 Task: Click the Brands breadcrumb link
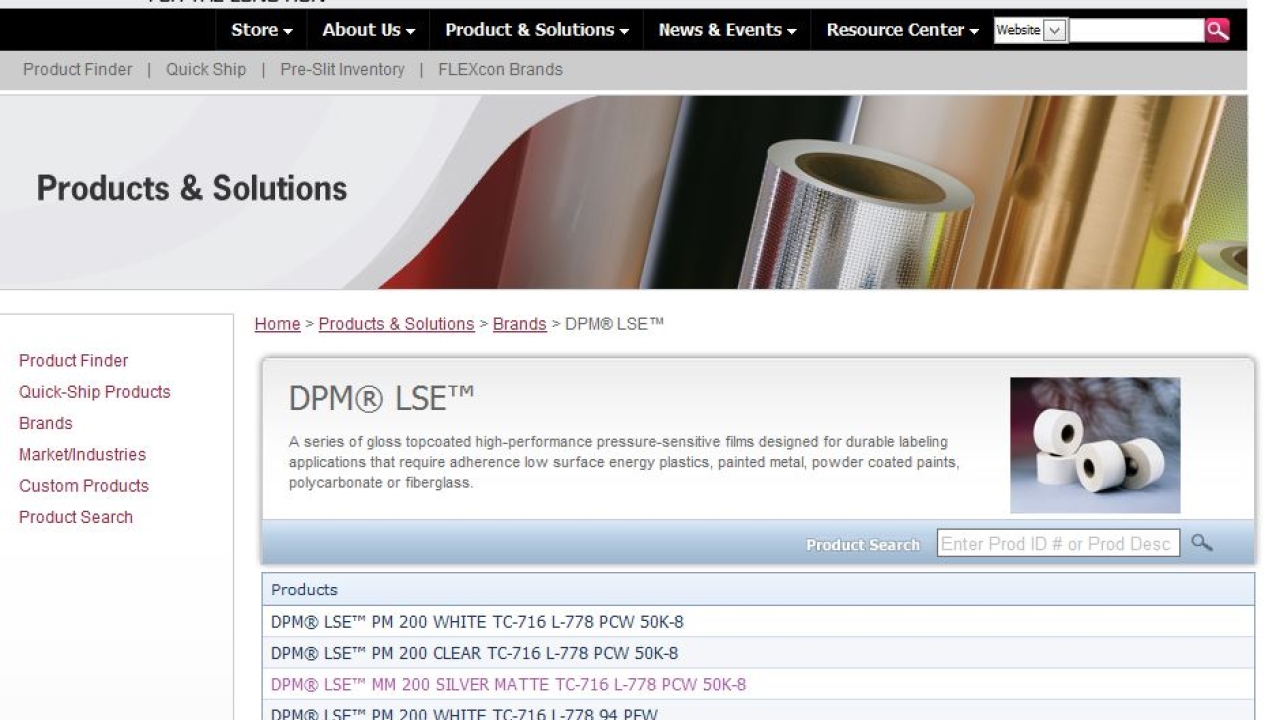519,324
